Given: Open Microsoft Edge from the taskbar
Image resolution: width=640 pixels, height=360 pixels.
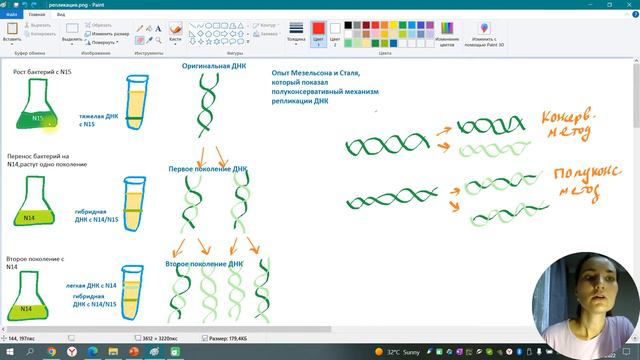Looking at the screenshot, I should (93, 351).
